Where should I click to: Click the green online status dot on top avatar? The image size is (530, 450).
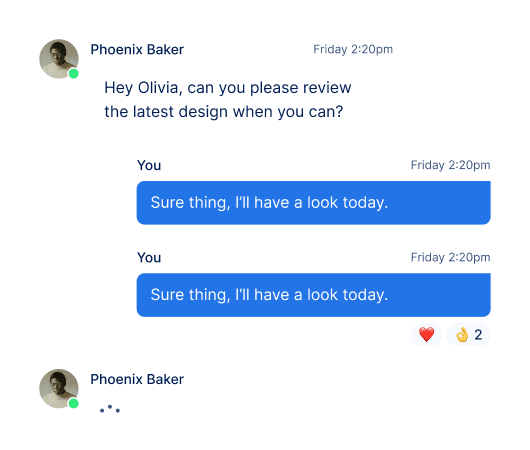pos(73,73)
